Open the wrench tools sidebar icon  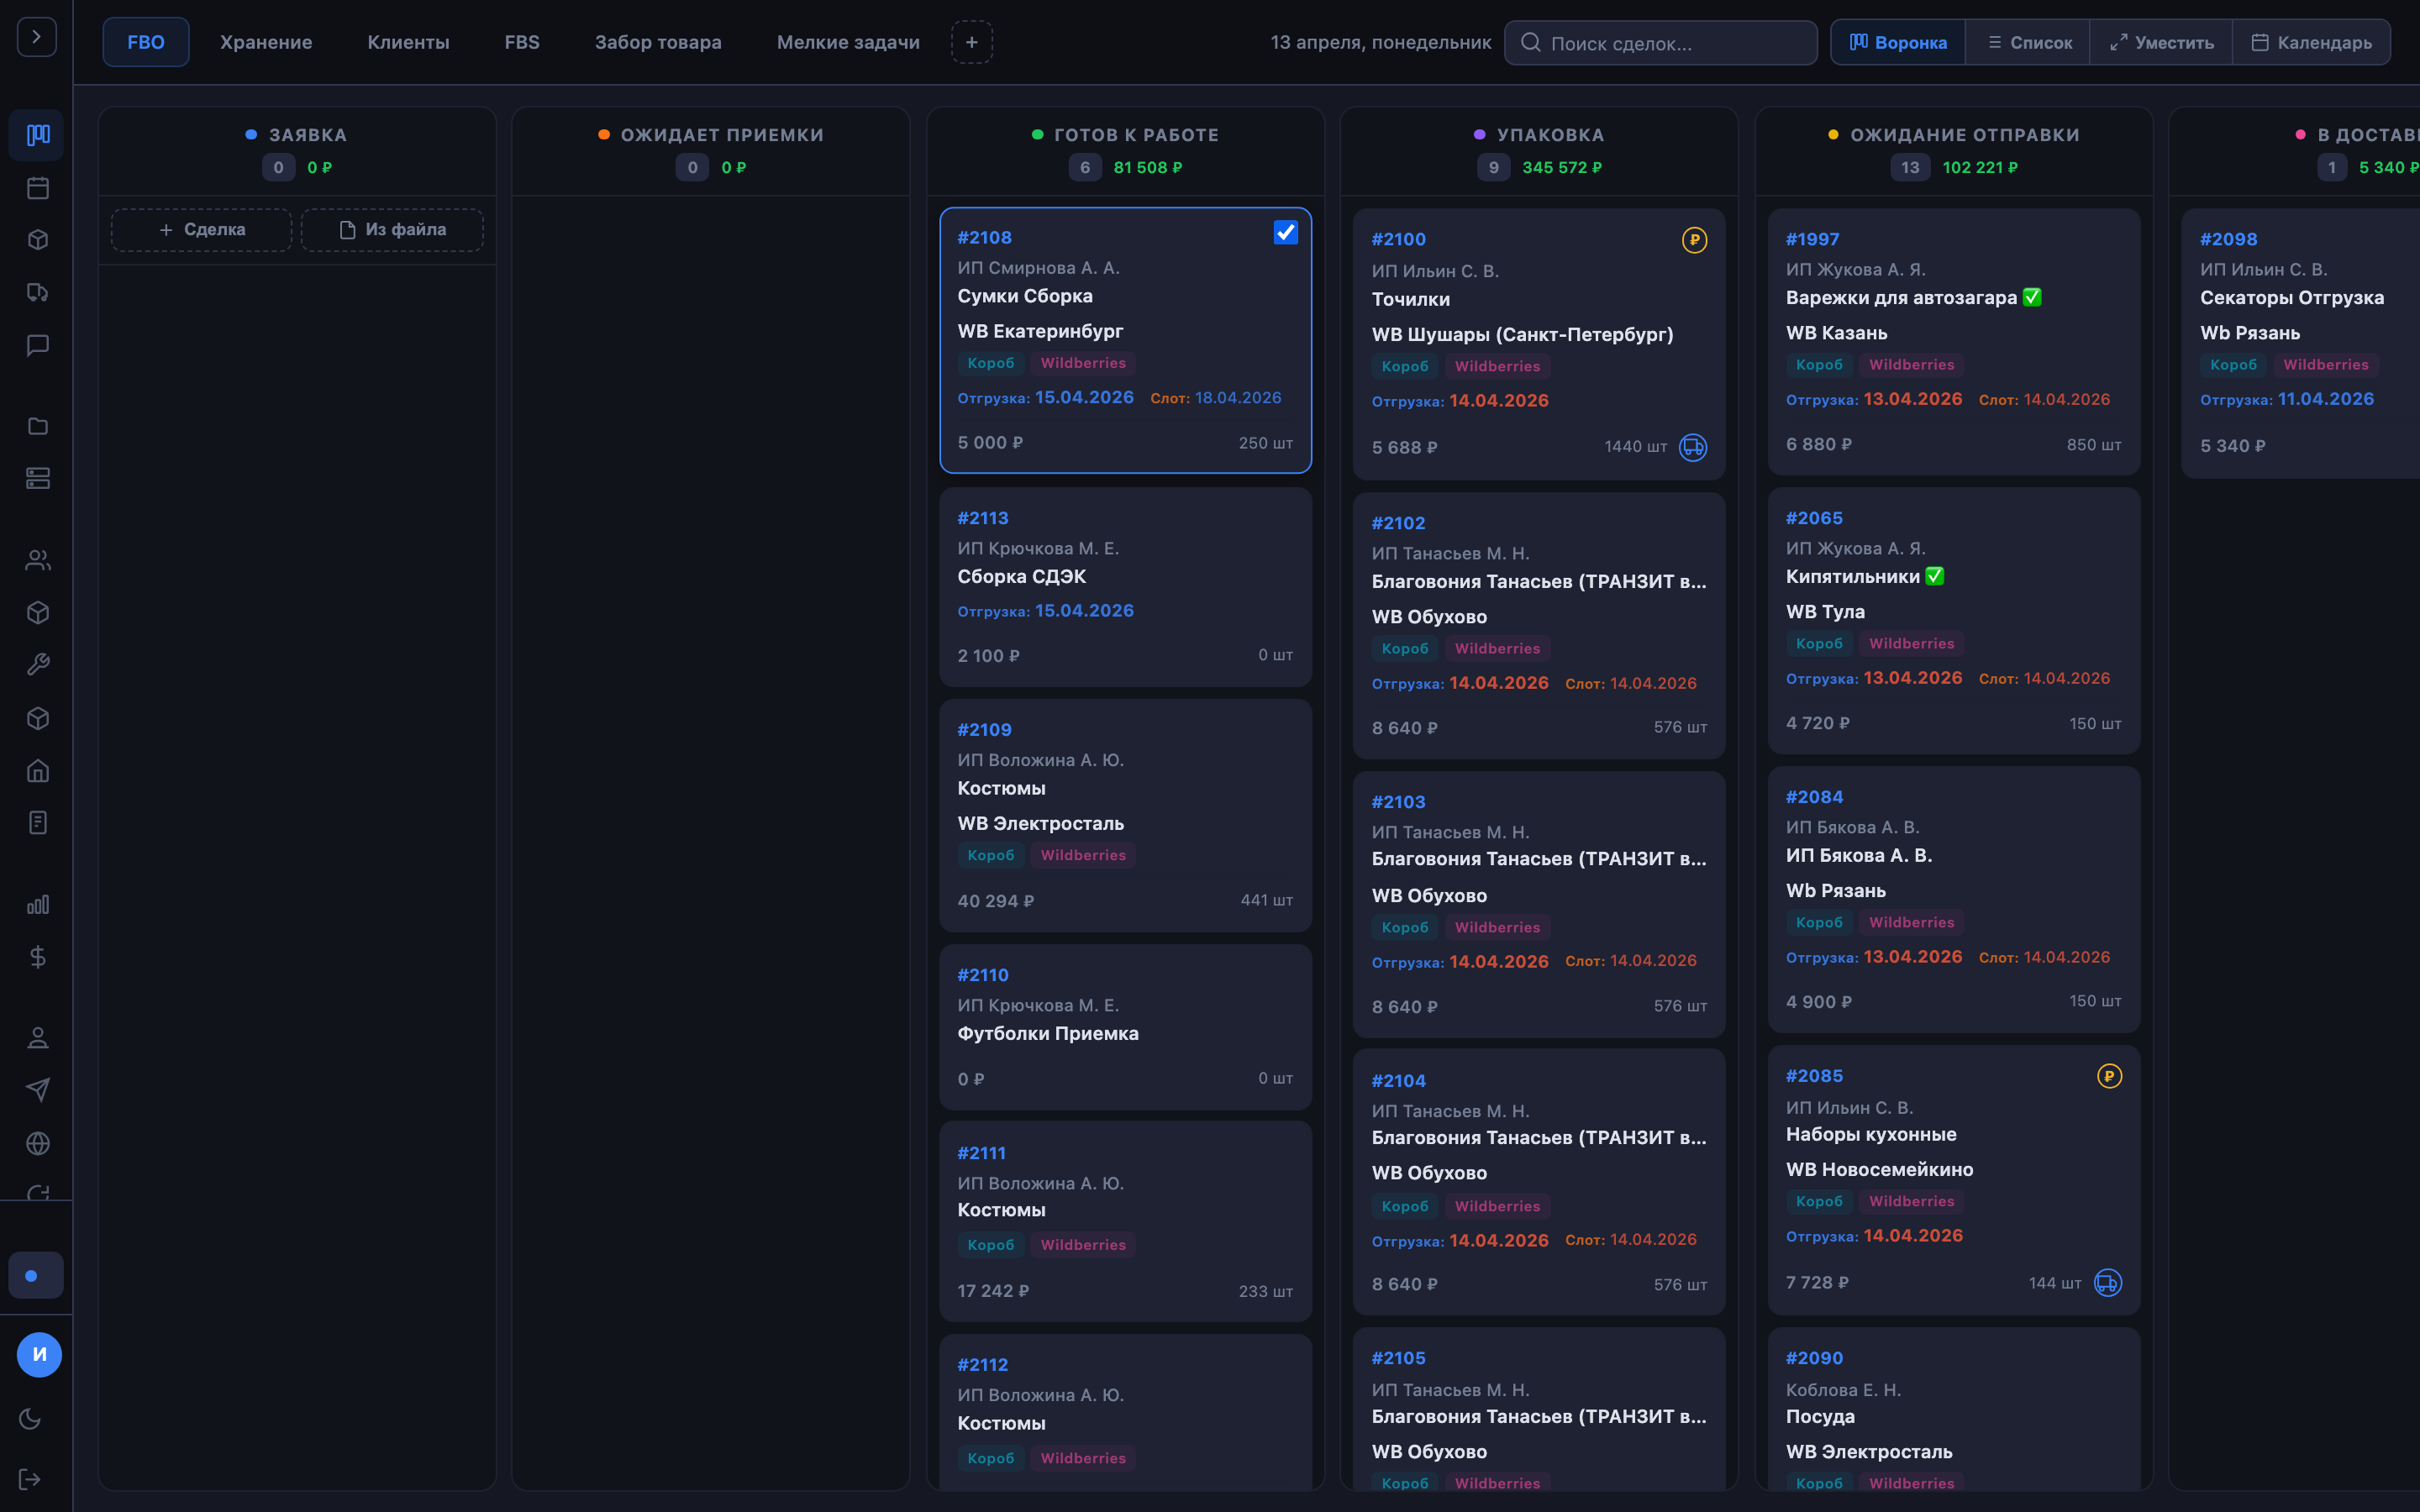[x=38, y=665]
